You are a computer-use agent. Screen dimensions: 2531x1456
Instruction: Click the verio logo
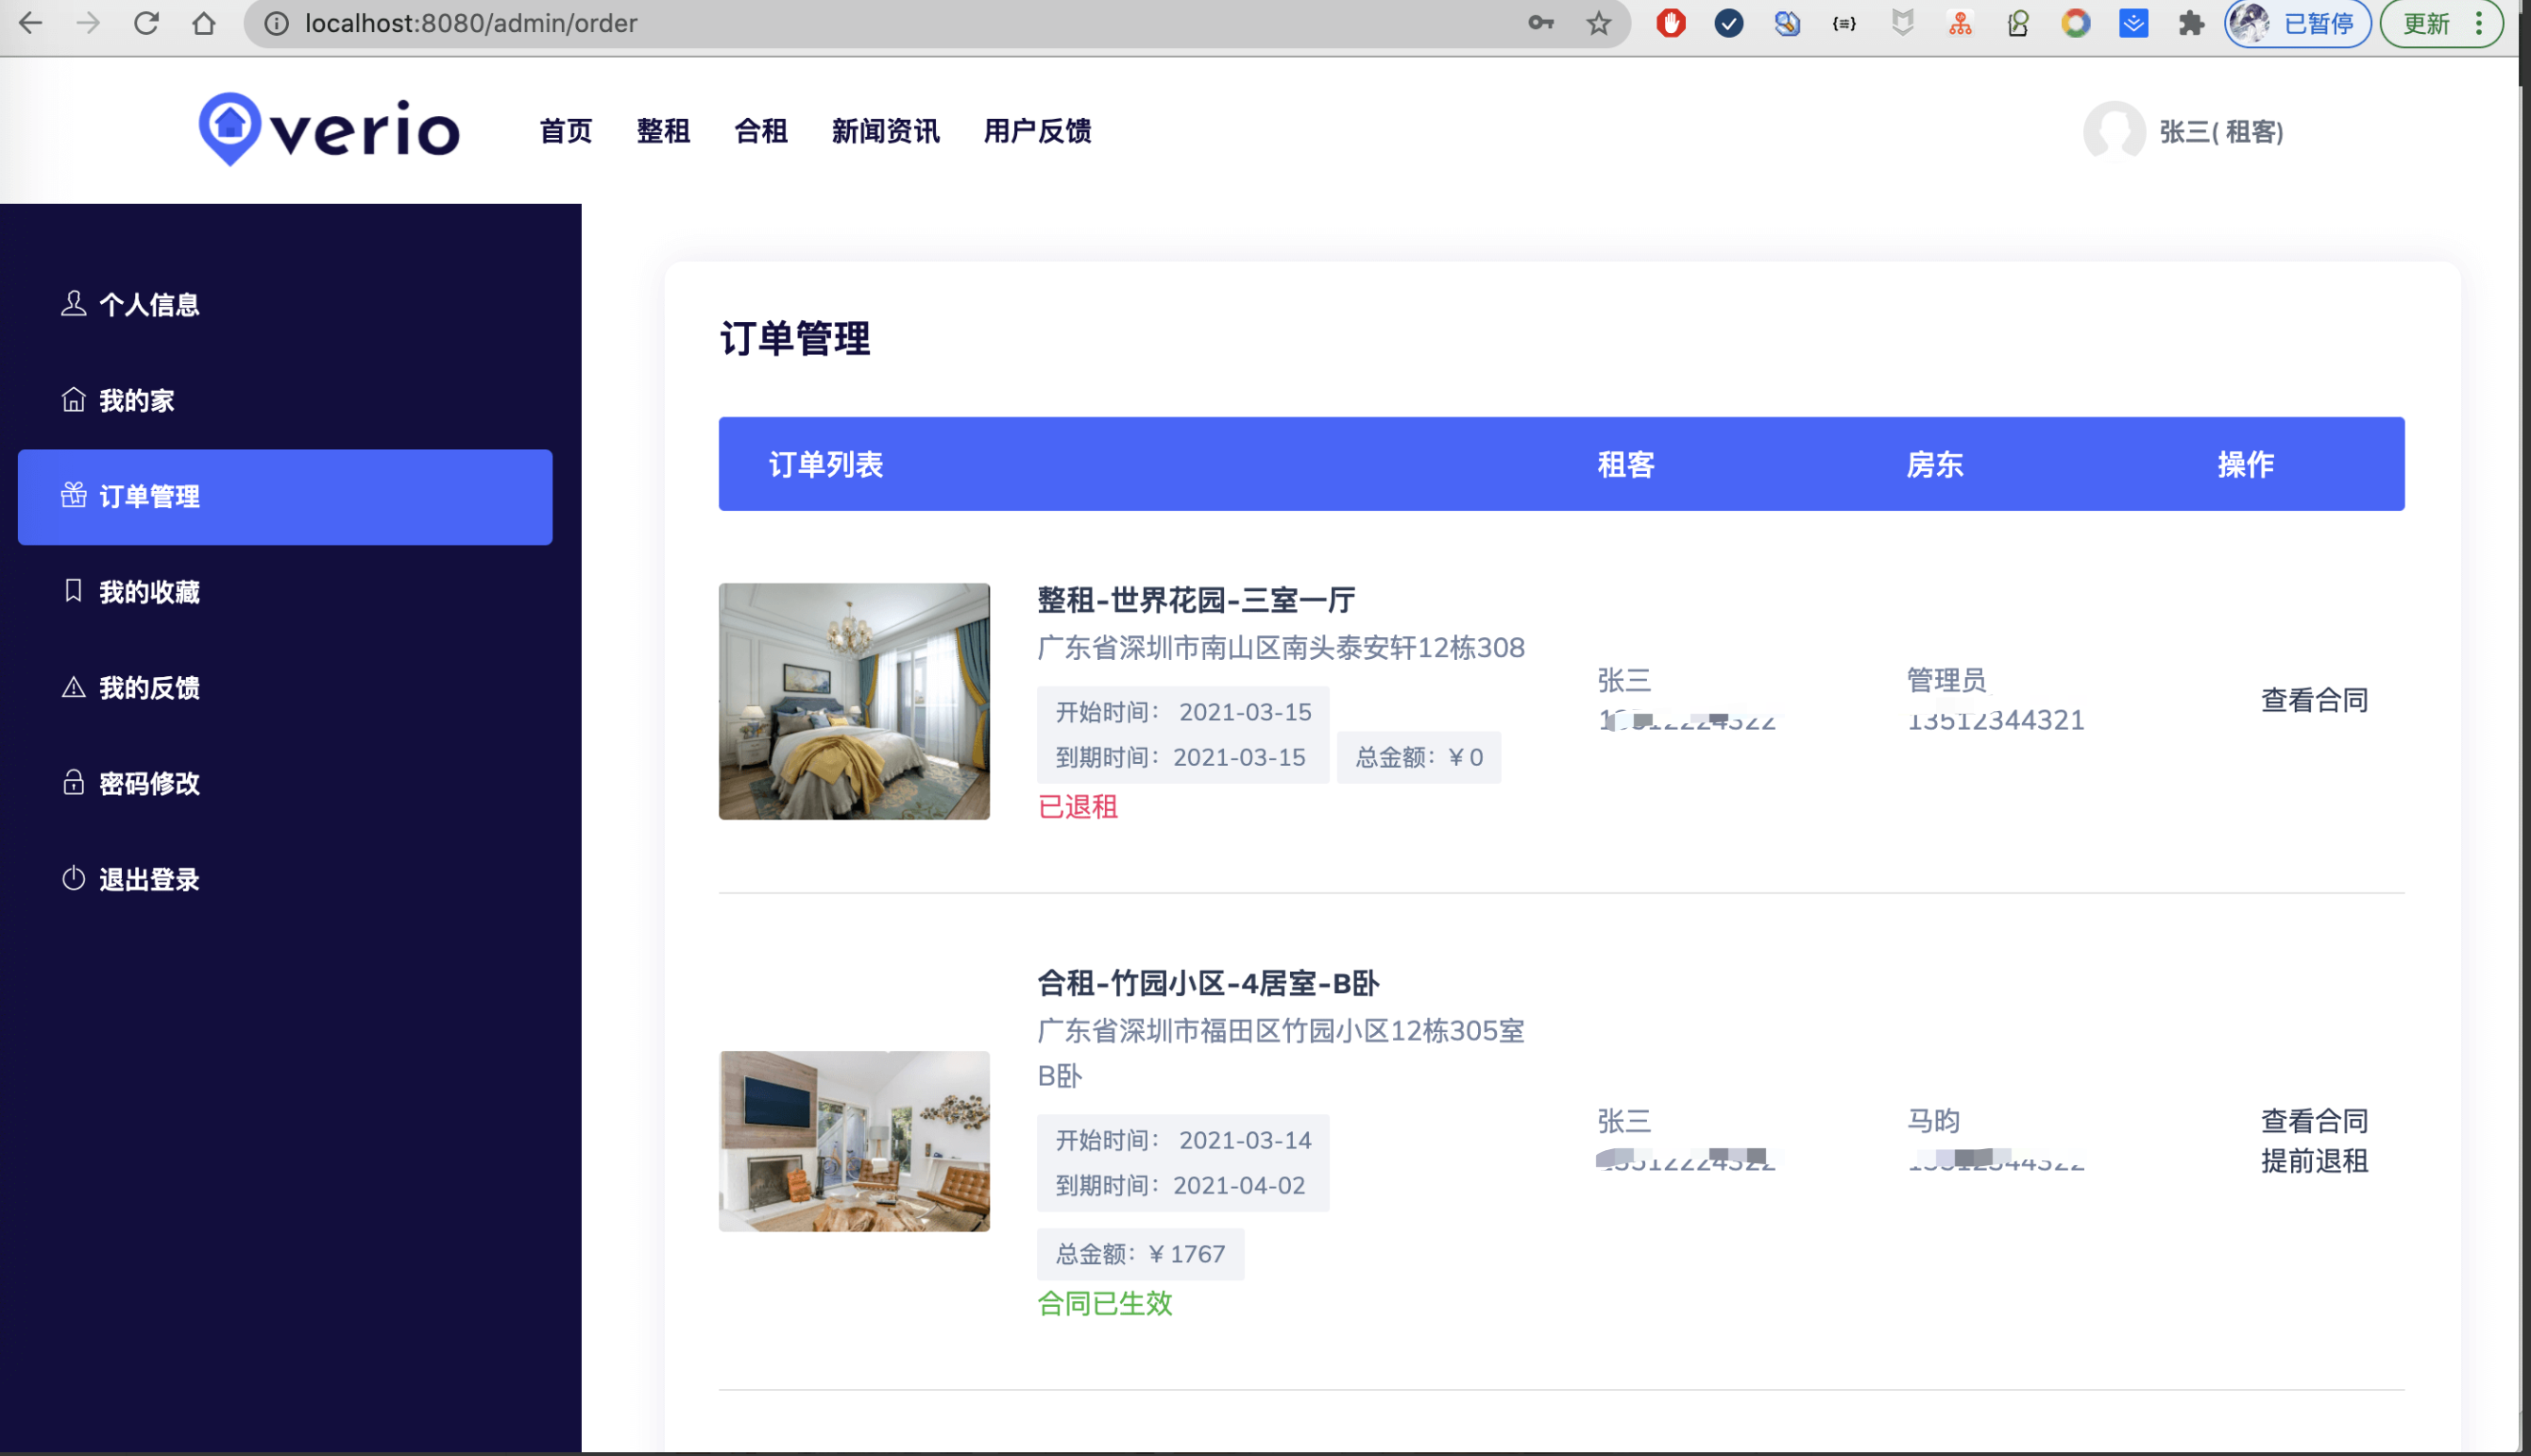tap(329, 130)
